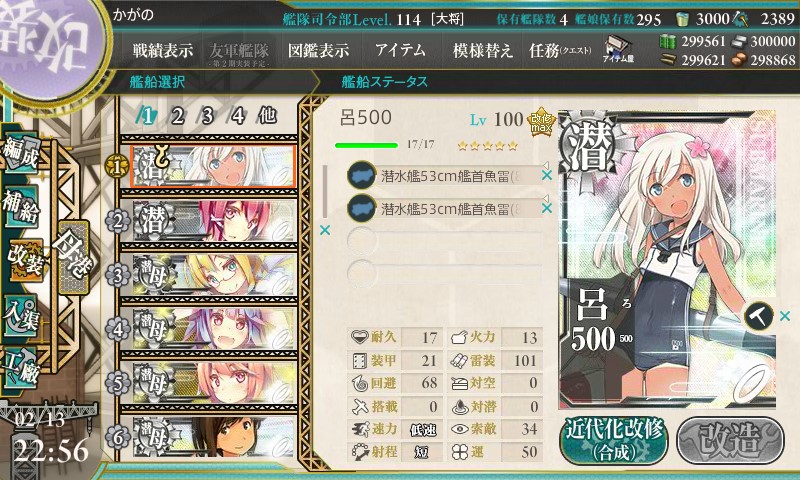
Task: Click the 近代化改修 modernization button
Action: pos(614,441)
